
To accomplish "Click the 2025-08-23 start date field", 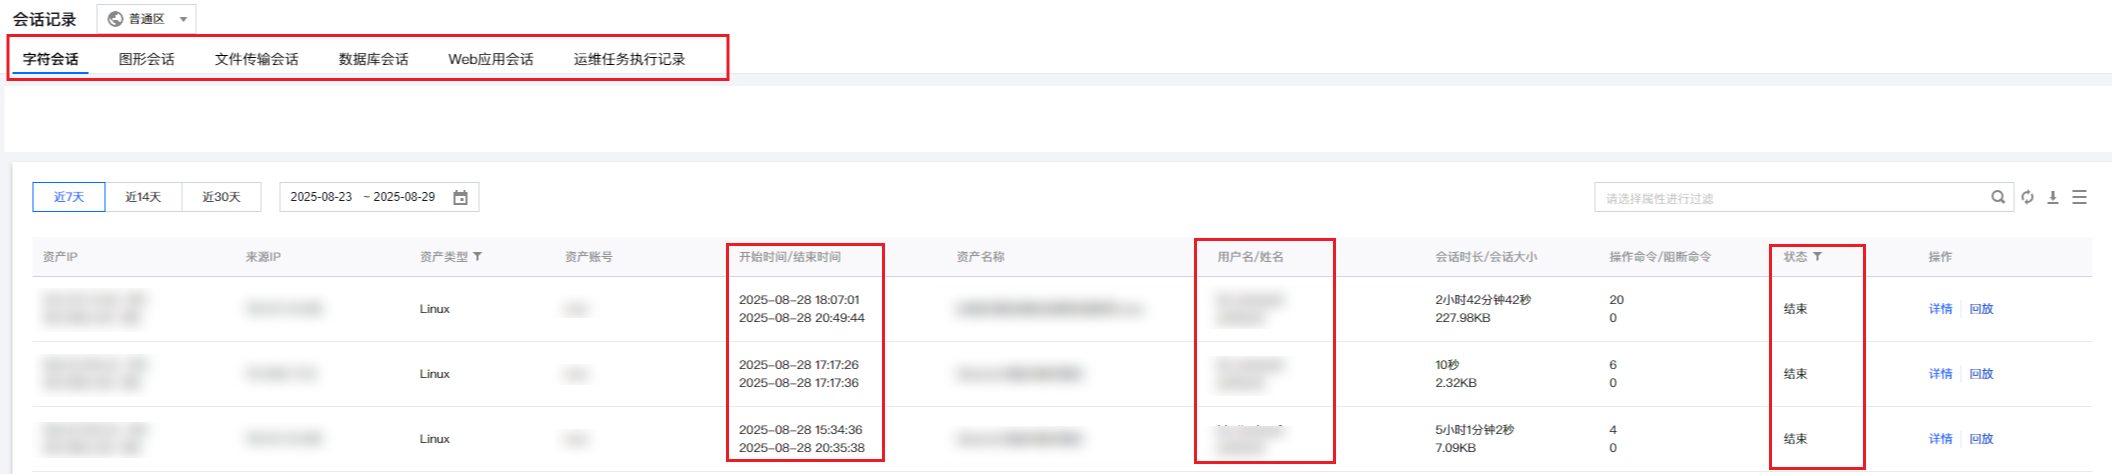I will tap(321, 197).
